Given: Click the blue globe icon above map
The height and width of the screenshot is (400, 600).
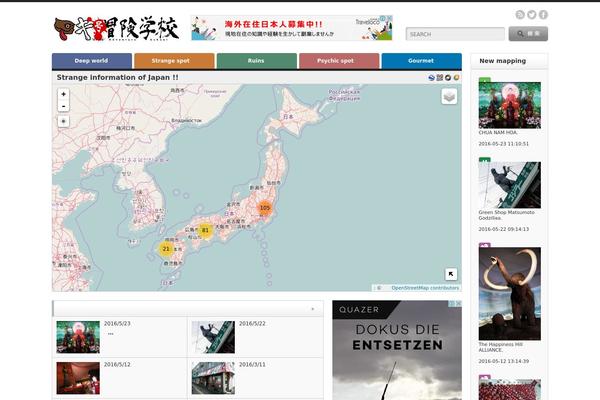Looking at the screenshot, I should pos(432,78).
